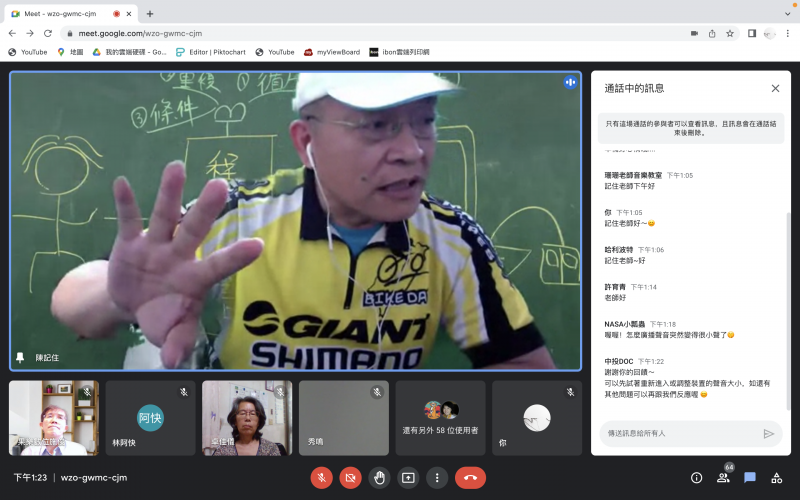Close the in-call messages panel
Screen dimensions: 800x500
click(775, 88)
